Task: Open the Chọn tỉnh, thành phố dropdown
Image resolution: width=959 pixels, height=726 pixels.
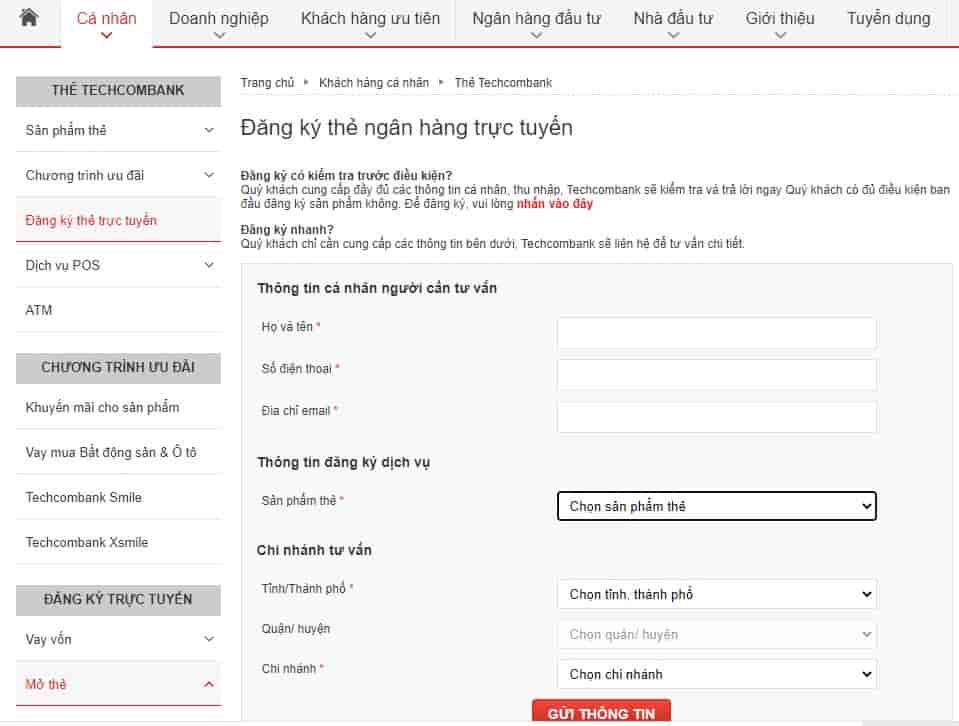Action: pos(717,595)
